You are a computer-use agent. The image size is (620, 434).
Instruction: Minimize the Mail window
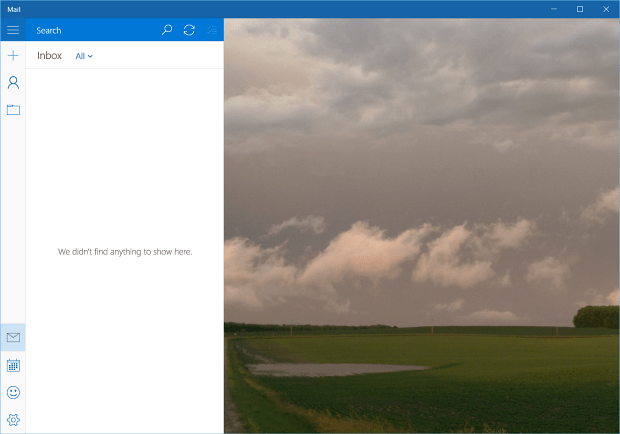click(x=554, y=9)
